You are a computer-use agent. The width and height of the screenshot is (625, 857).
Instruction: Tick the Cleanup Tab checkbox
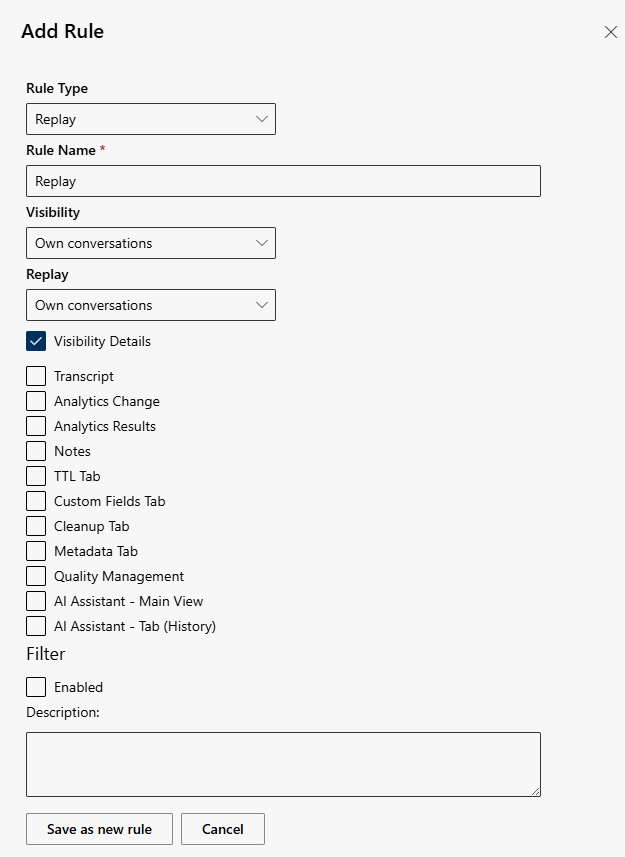(x=36, y=526)
